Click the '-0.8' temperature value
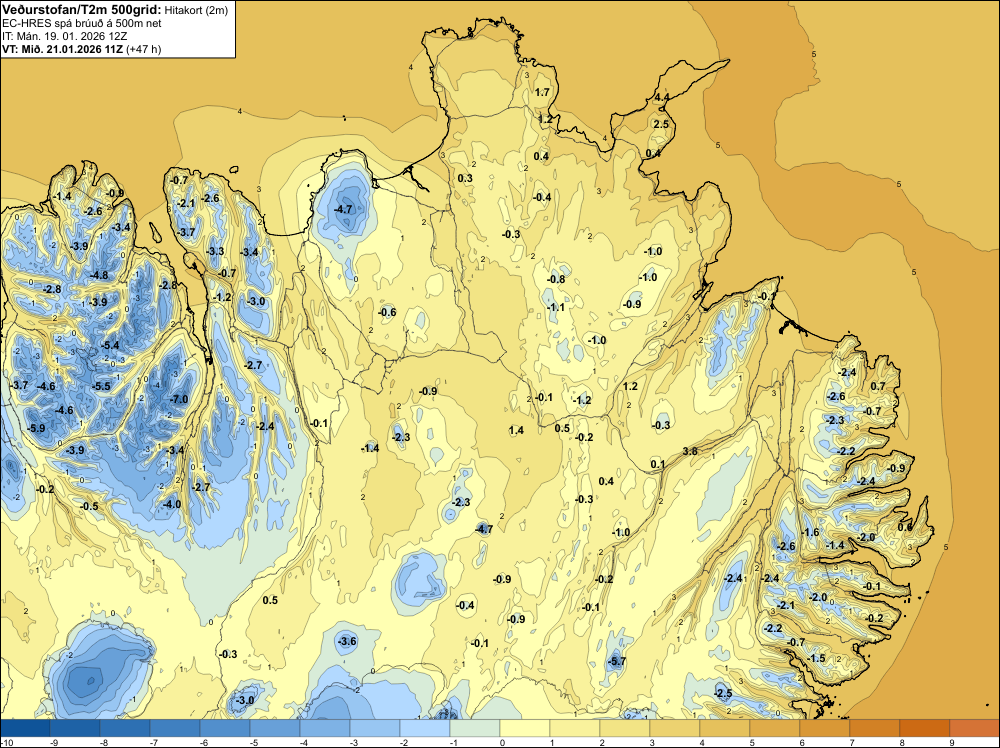The image size is (1000, 748). point(556,279)
